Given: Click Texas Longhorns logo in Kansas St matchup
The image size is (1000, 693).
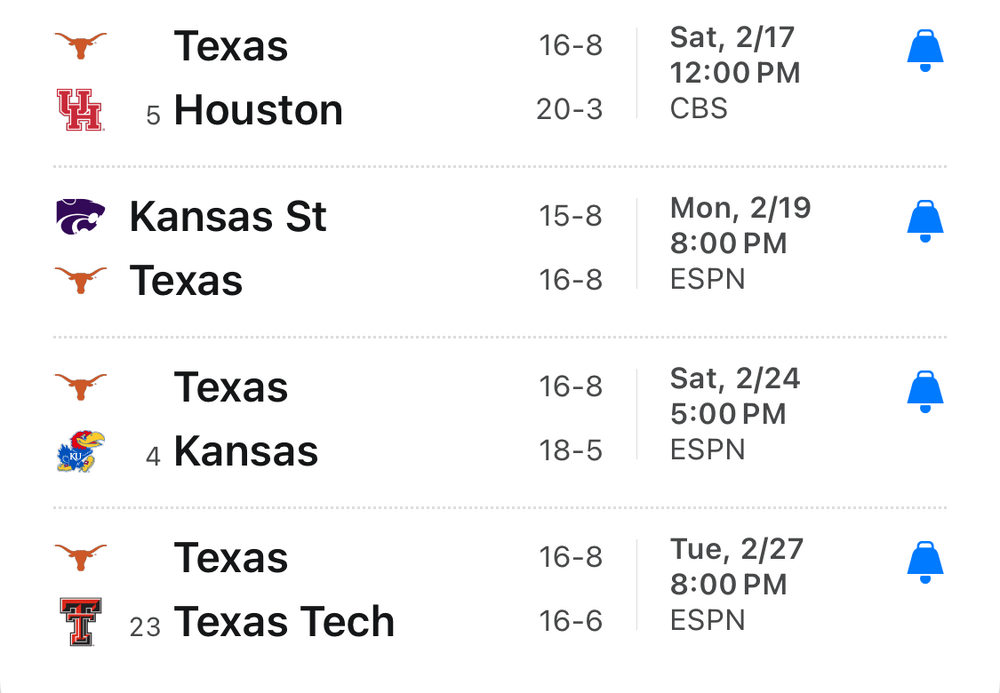Looking at the screenshot, I should click(x=80, y=281).
